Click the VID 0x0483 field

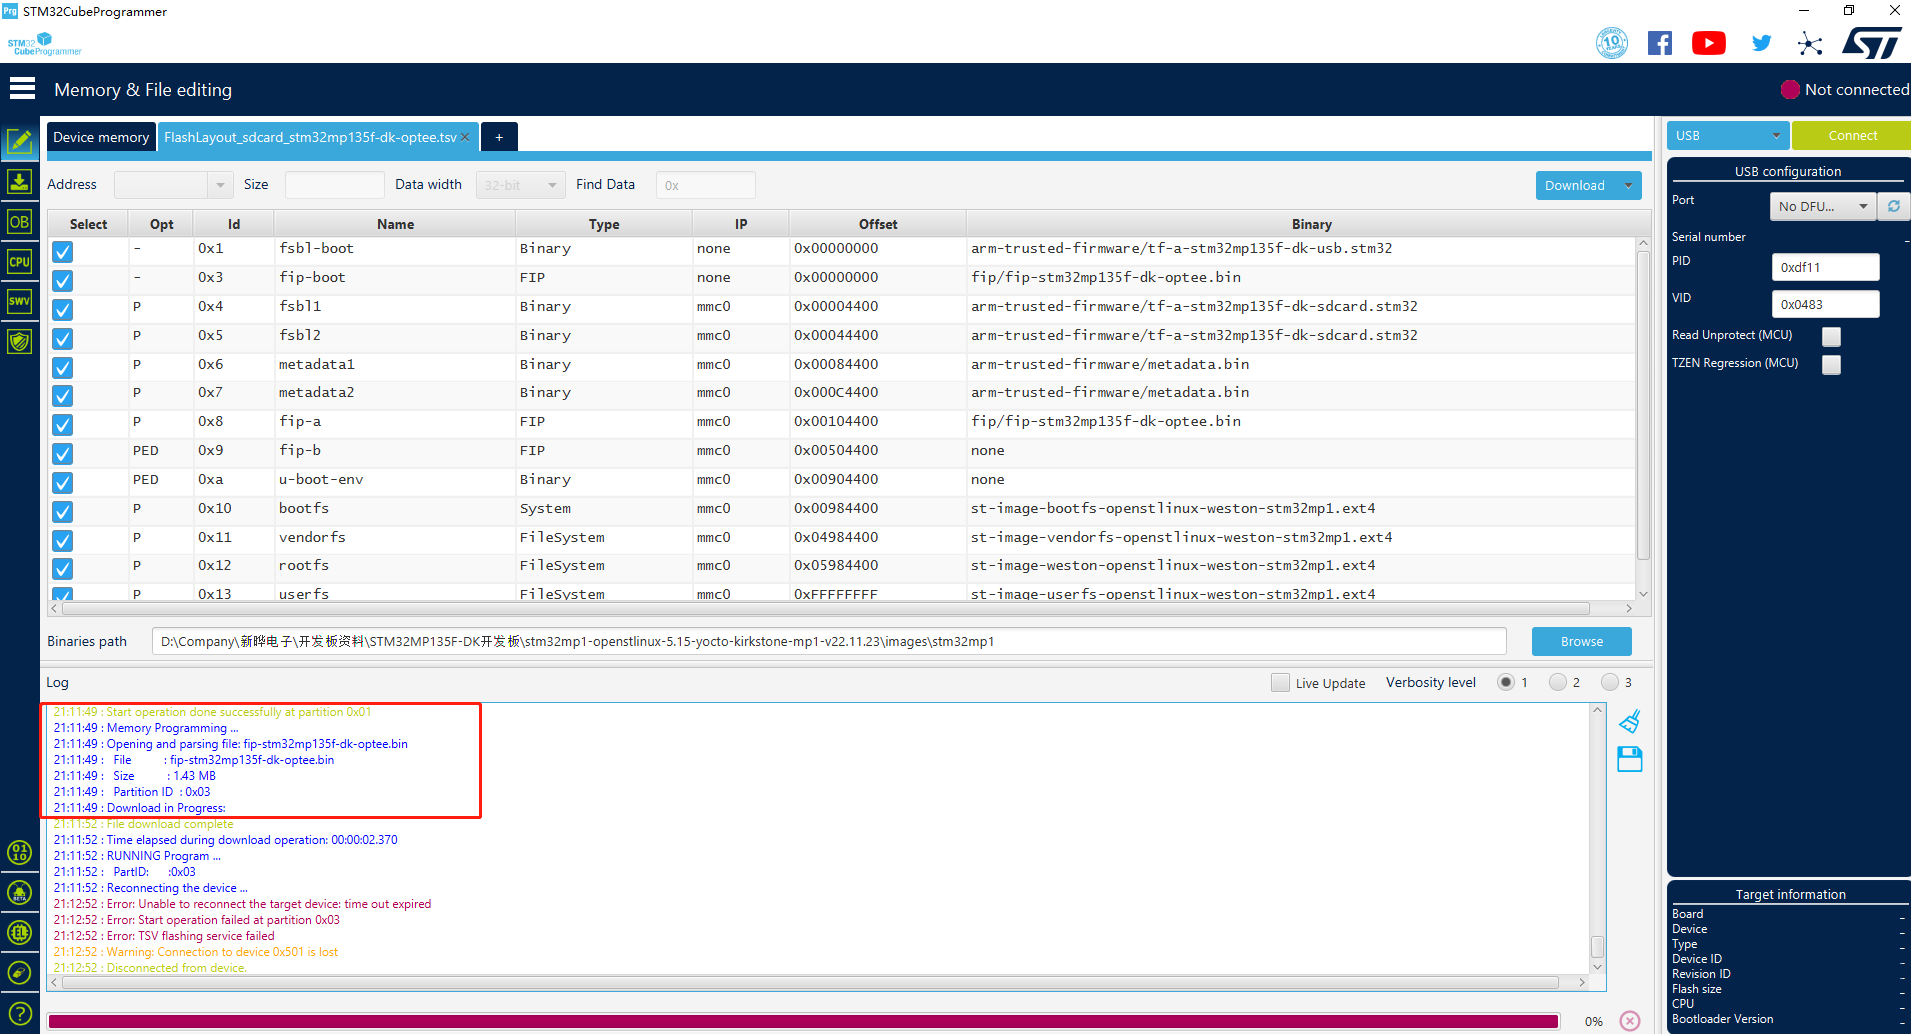pos(1825,304)
